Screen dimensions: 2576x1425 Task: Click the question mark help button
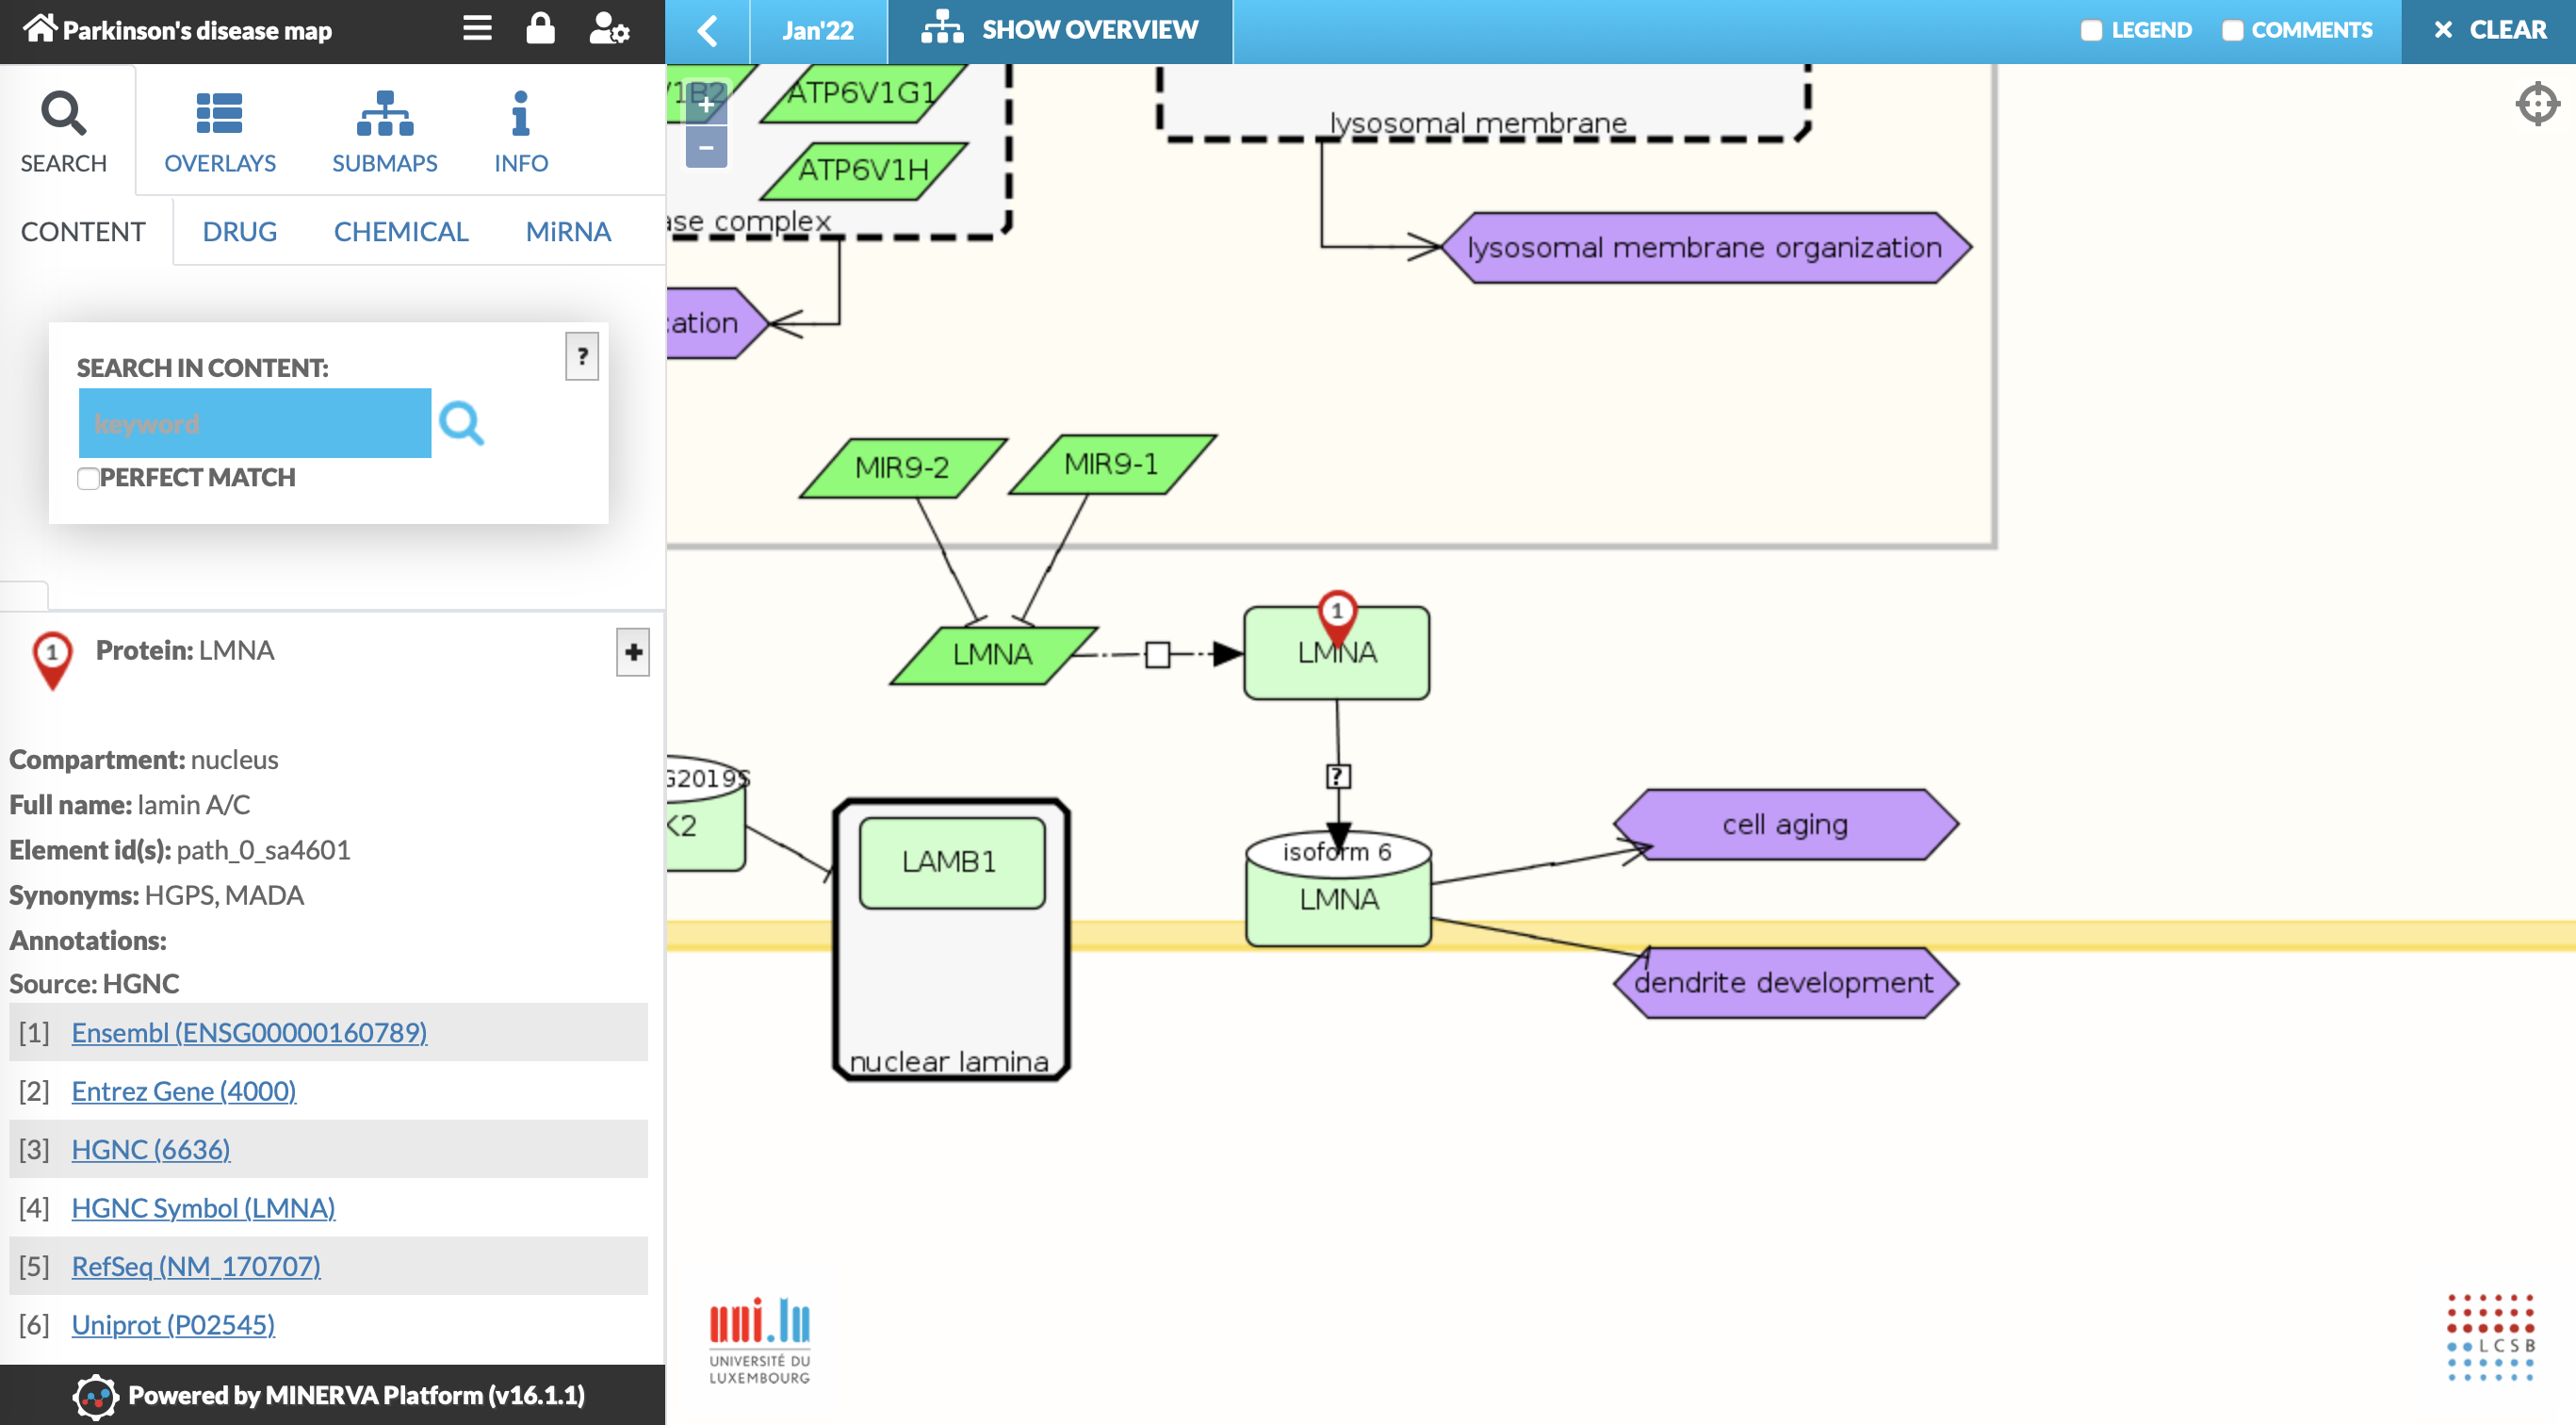[x=582, y=356]
